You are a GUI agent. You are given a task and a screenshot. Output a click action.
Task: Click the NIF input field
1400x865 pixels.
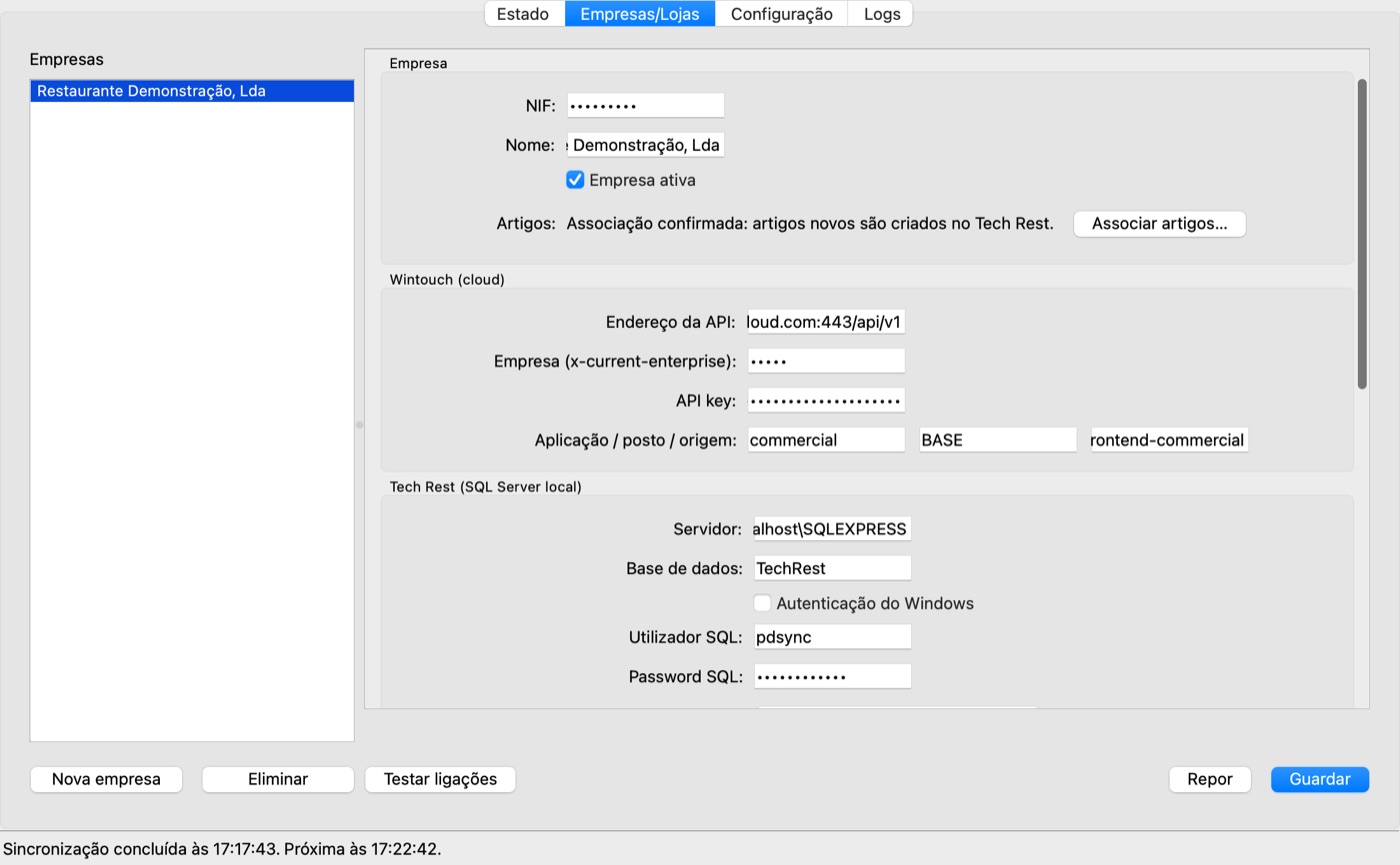[645, 105]
